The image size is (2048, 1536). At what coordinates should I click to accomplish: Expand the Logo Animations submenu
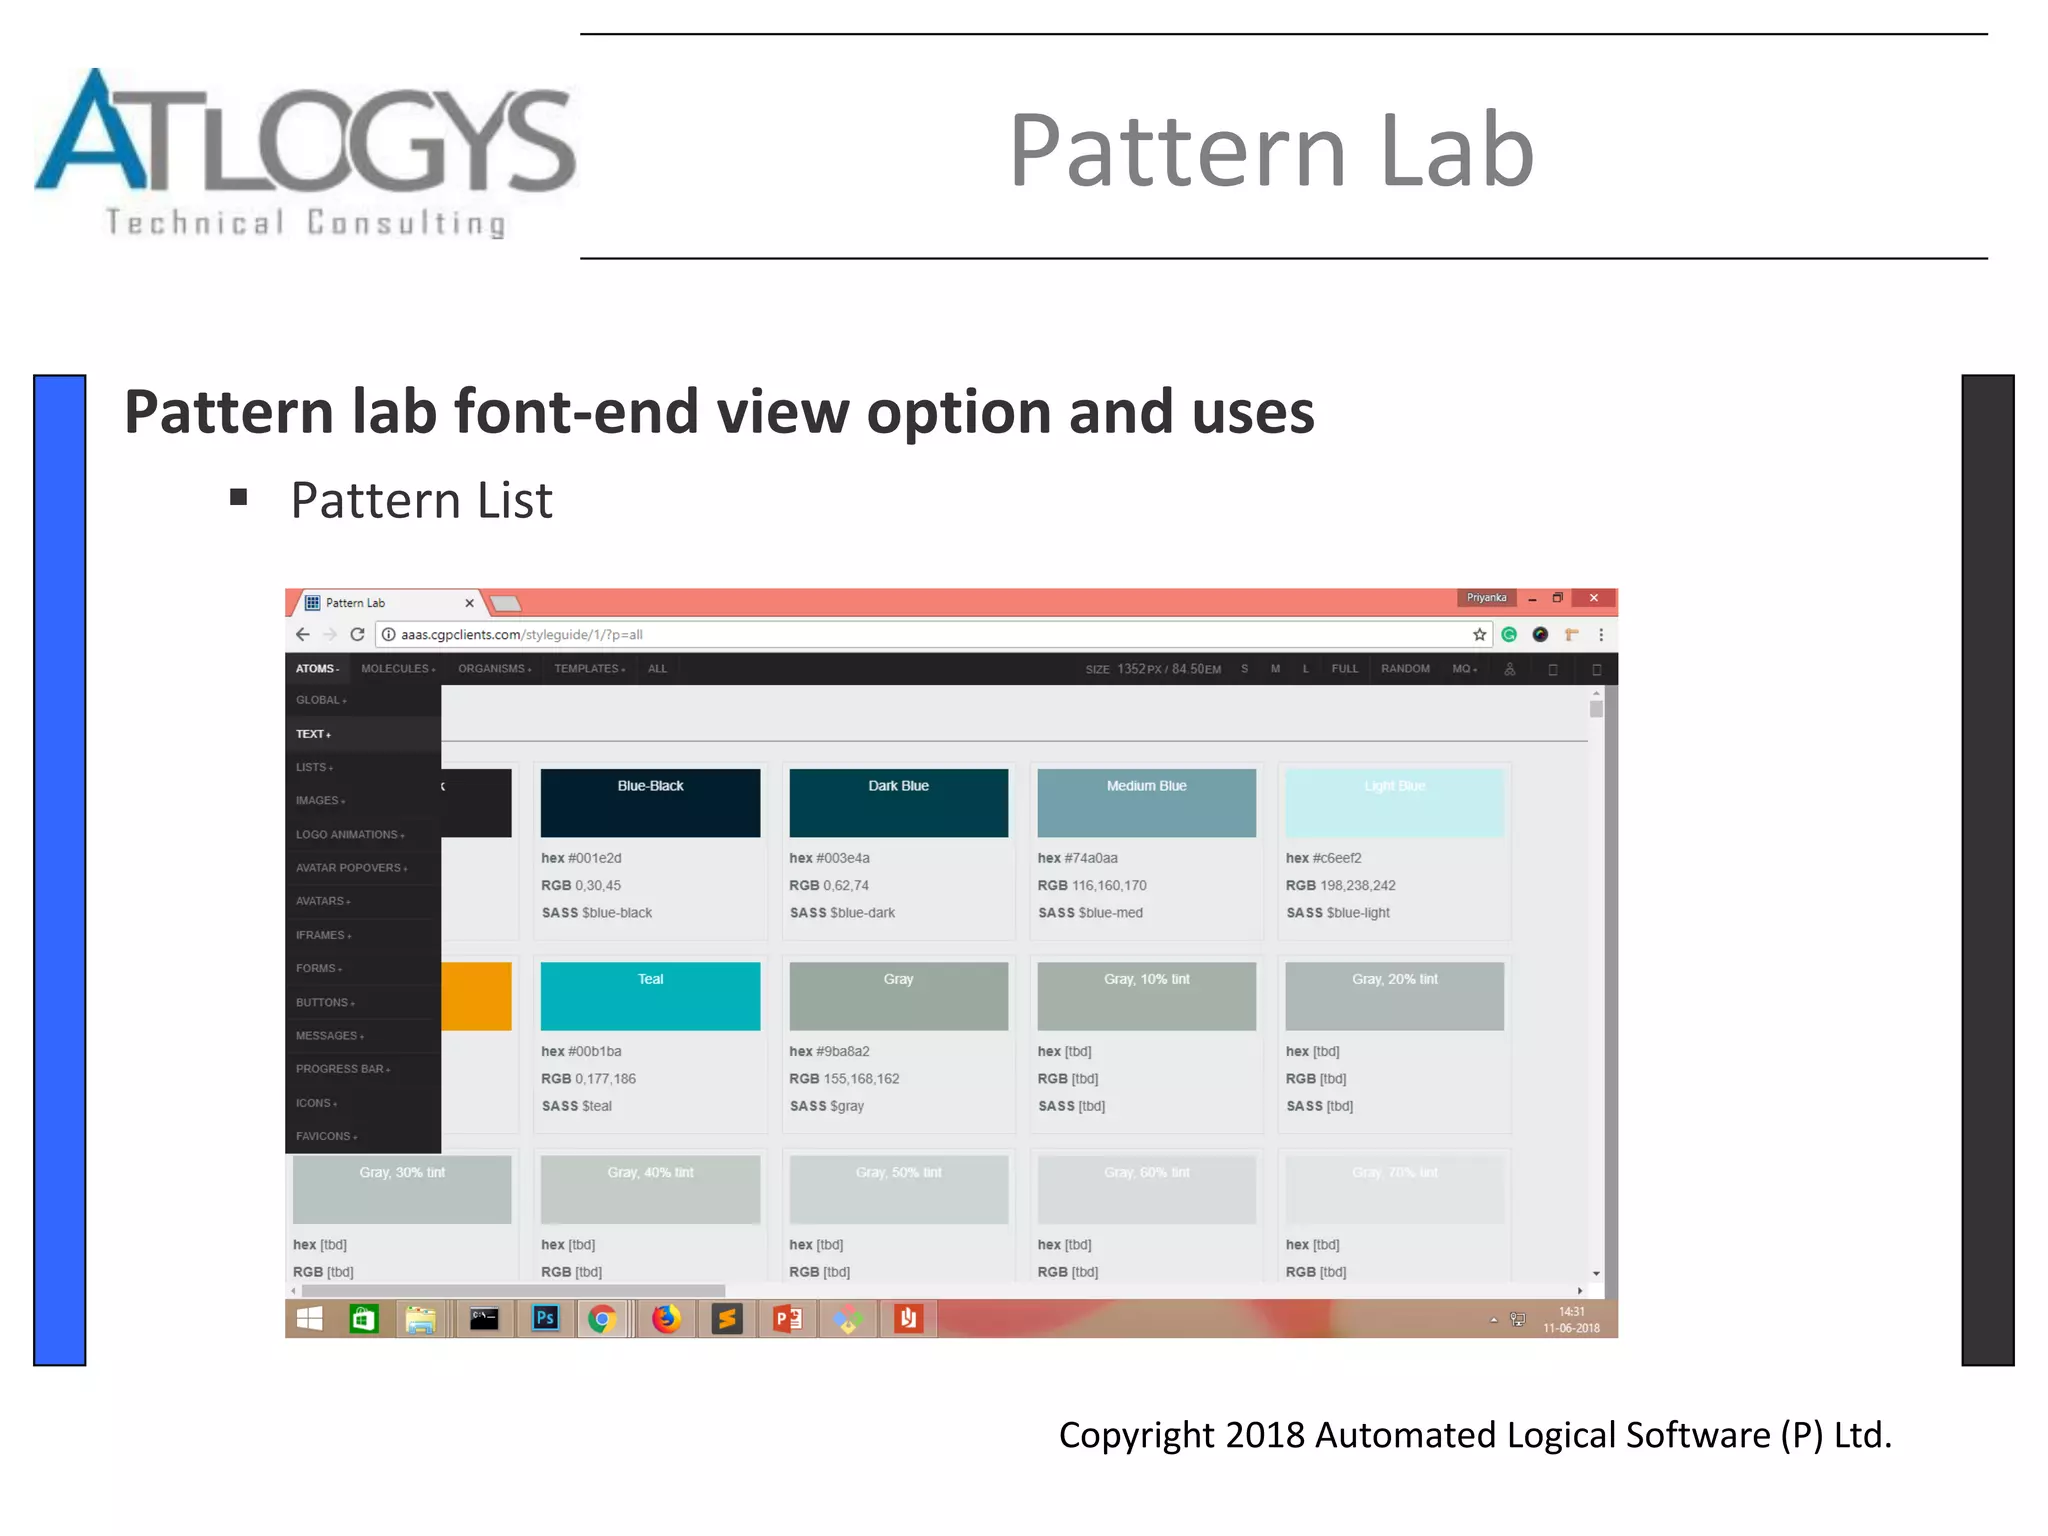363,834
